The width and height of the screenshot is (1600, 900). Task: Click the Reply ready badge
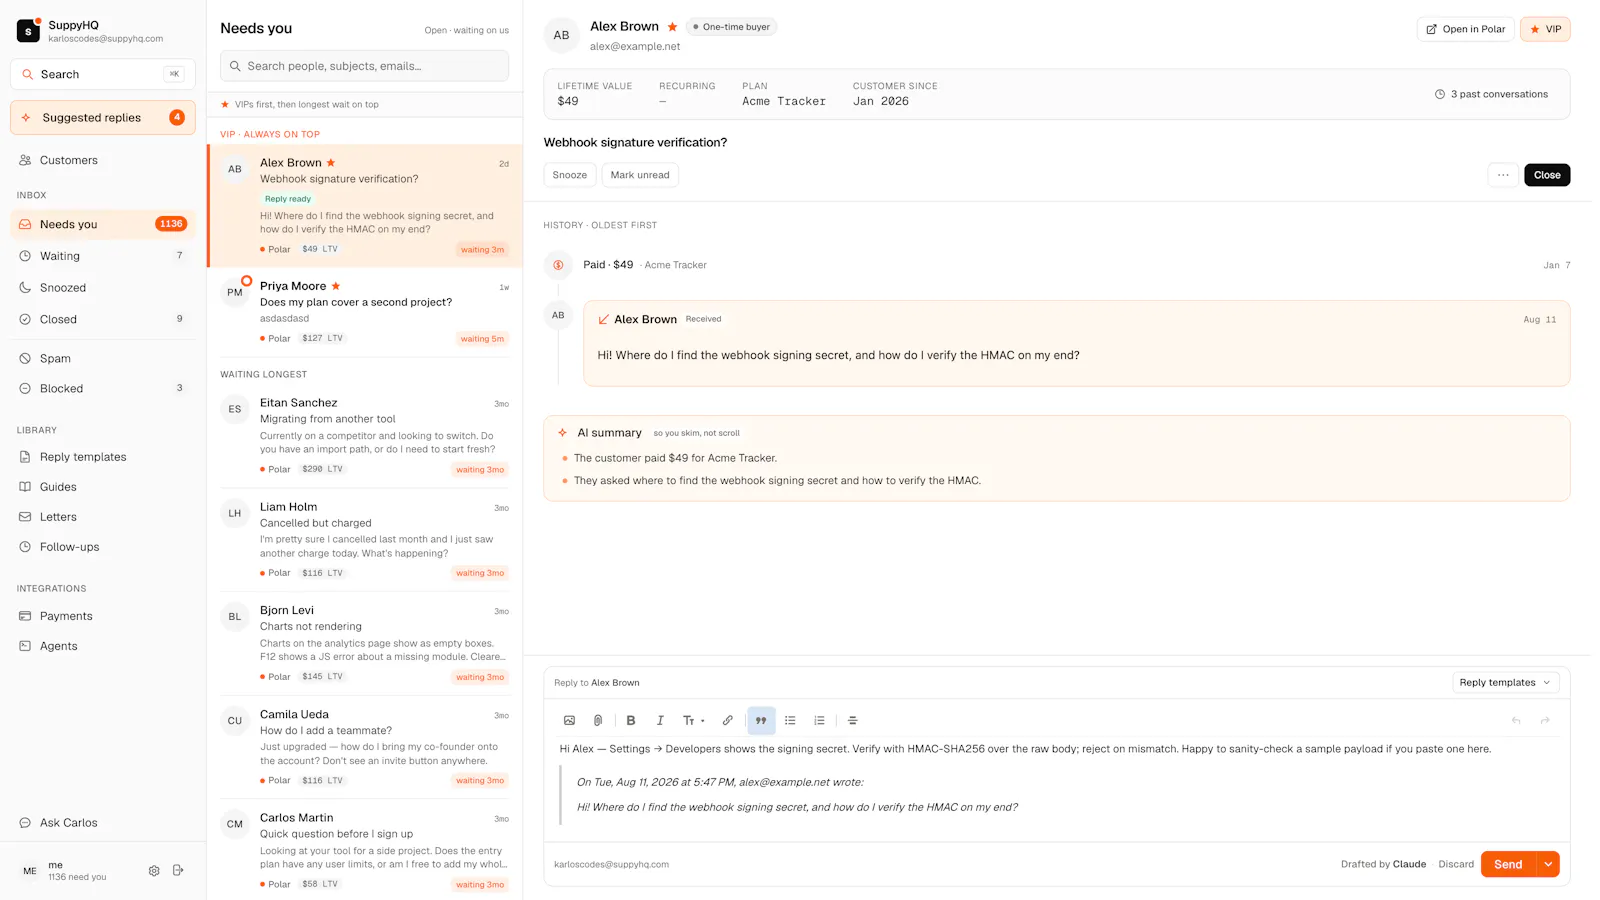[288, 199]
